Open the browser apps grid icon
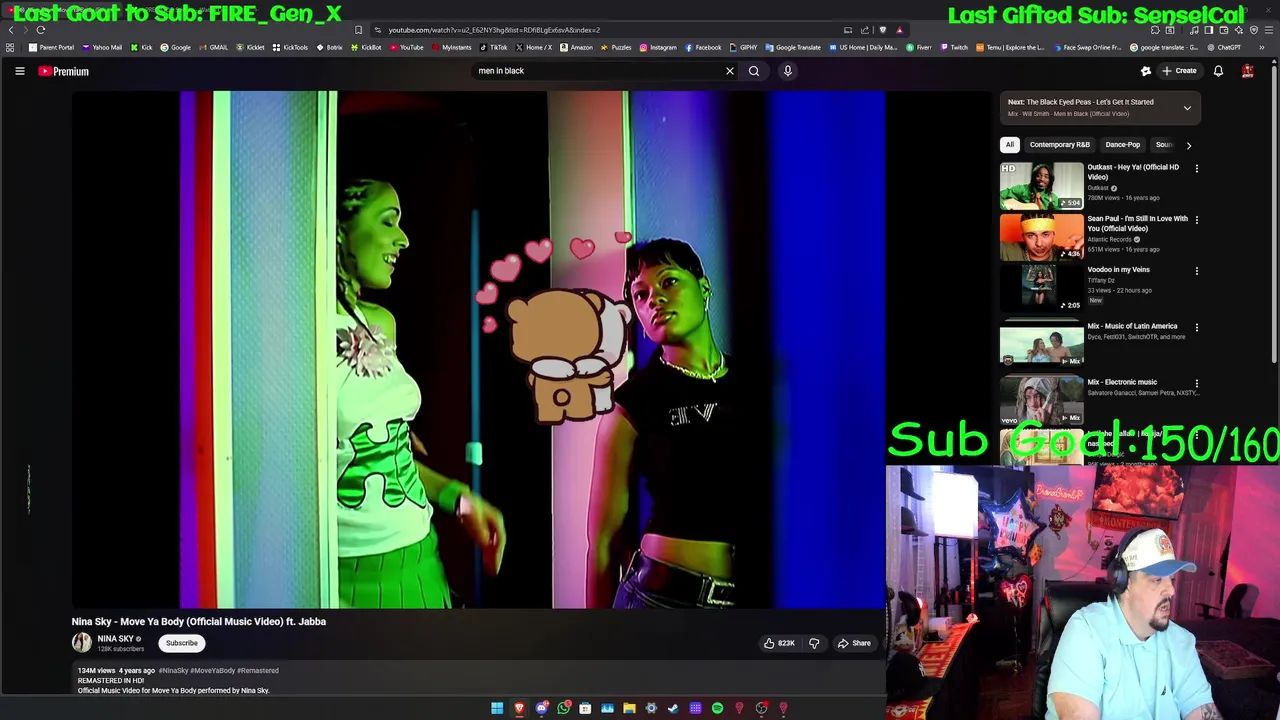The image size is (1280, 720). [x=10, y=47]
